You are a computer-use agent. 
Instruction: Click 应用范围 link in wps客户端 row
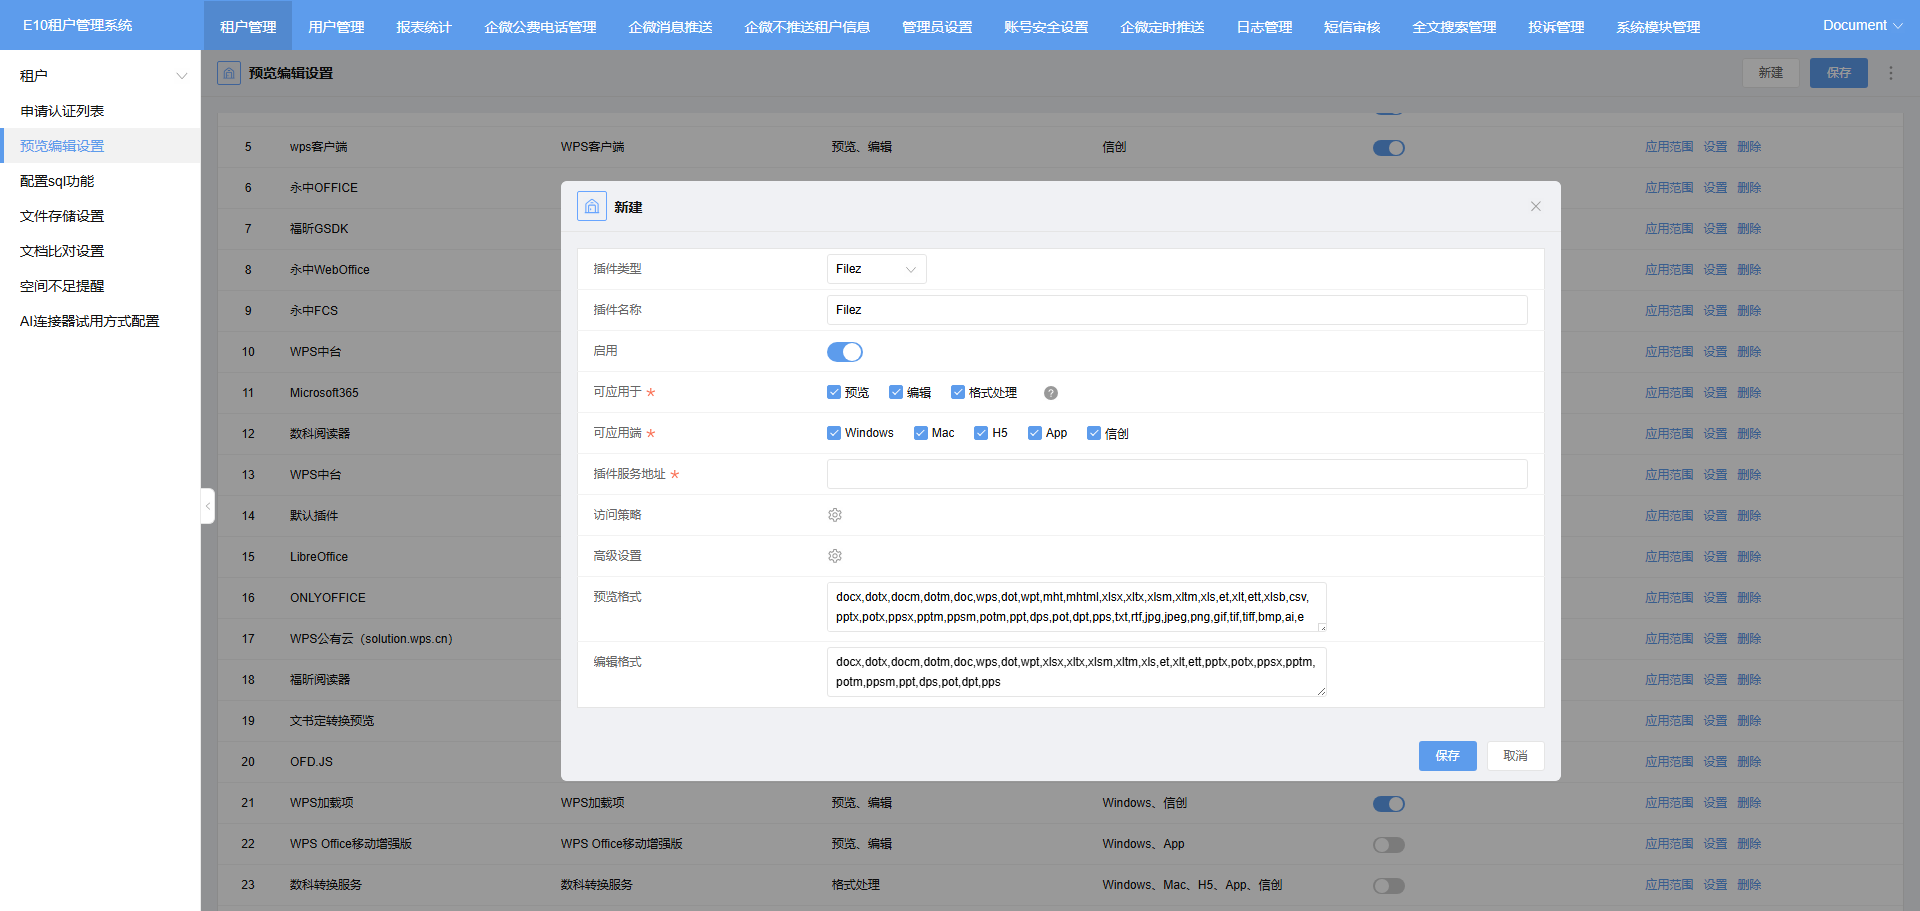[x=1669, y=147]
